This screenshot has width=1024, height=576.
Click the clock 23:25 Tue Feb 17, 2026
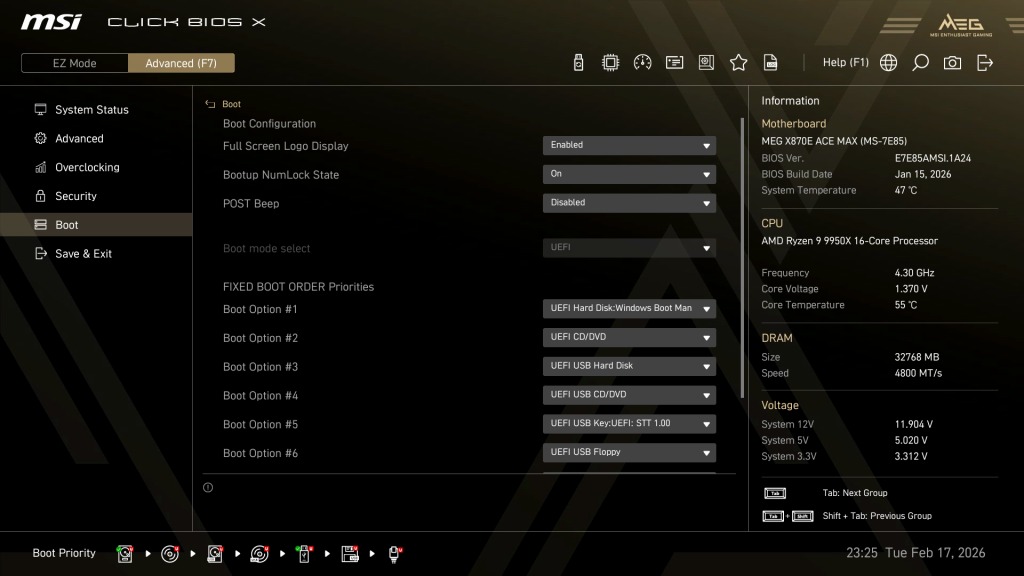[916, 552]
